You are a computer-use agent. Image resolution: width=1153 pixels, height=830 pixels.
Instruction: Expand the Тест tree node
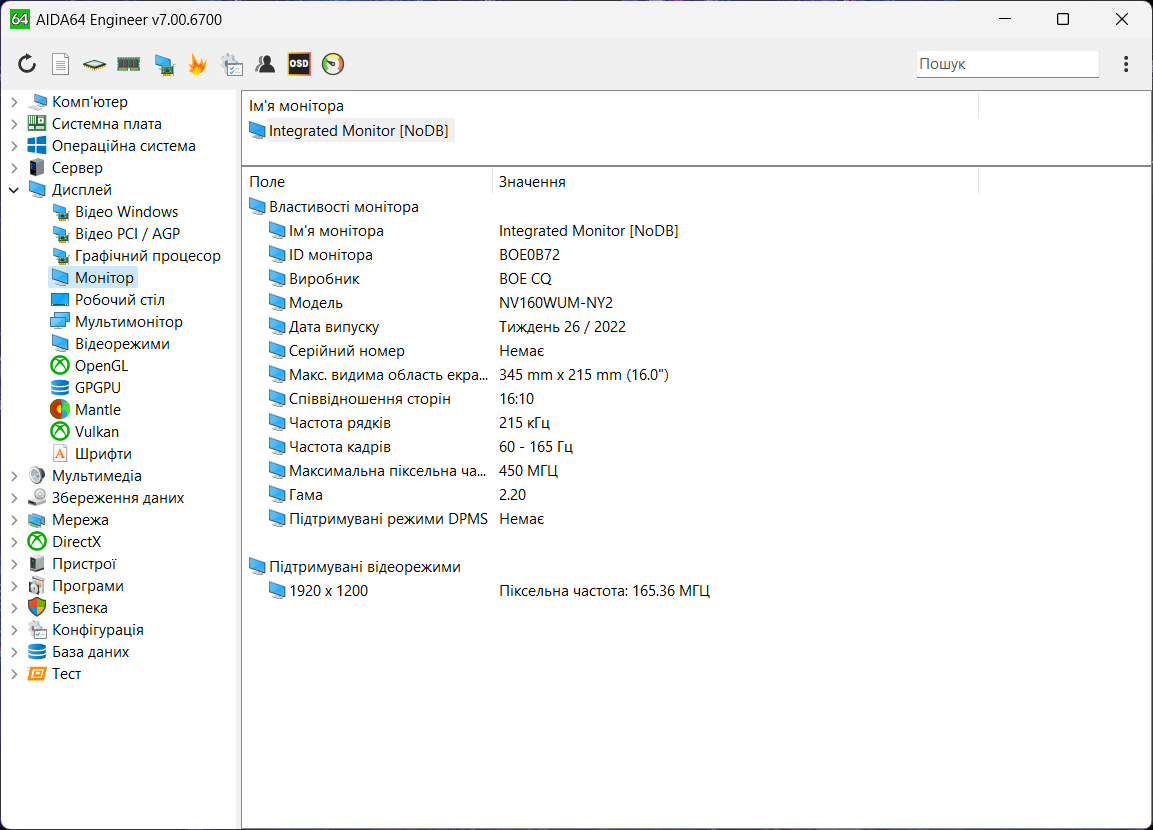click(x=14, y=674)
